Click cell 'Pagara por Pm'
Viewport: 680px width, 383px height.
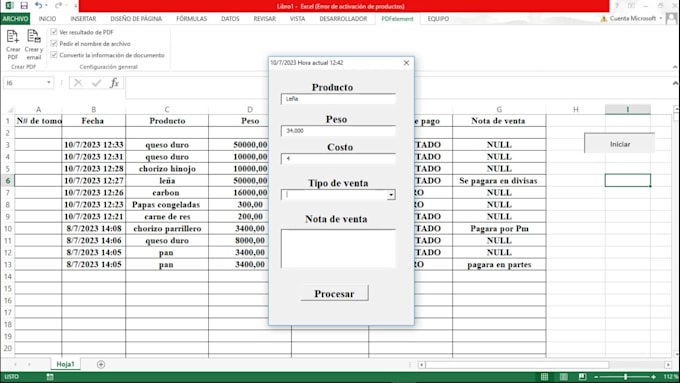(499, 229)
